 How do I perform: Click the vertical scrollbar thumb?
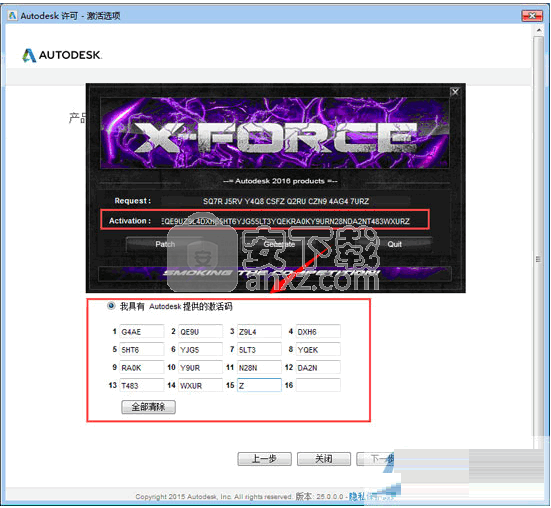click(538, 259)
